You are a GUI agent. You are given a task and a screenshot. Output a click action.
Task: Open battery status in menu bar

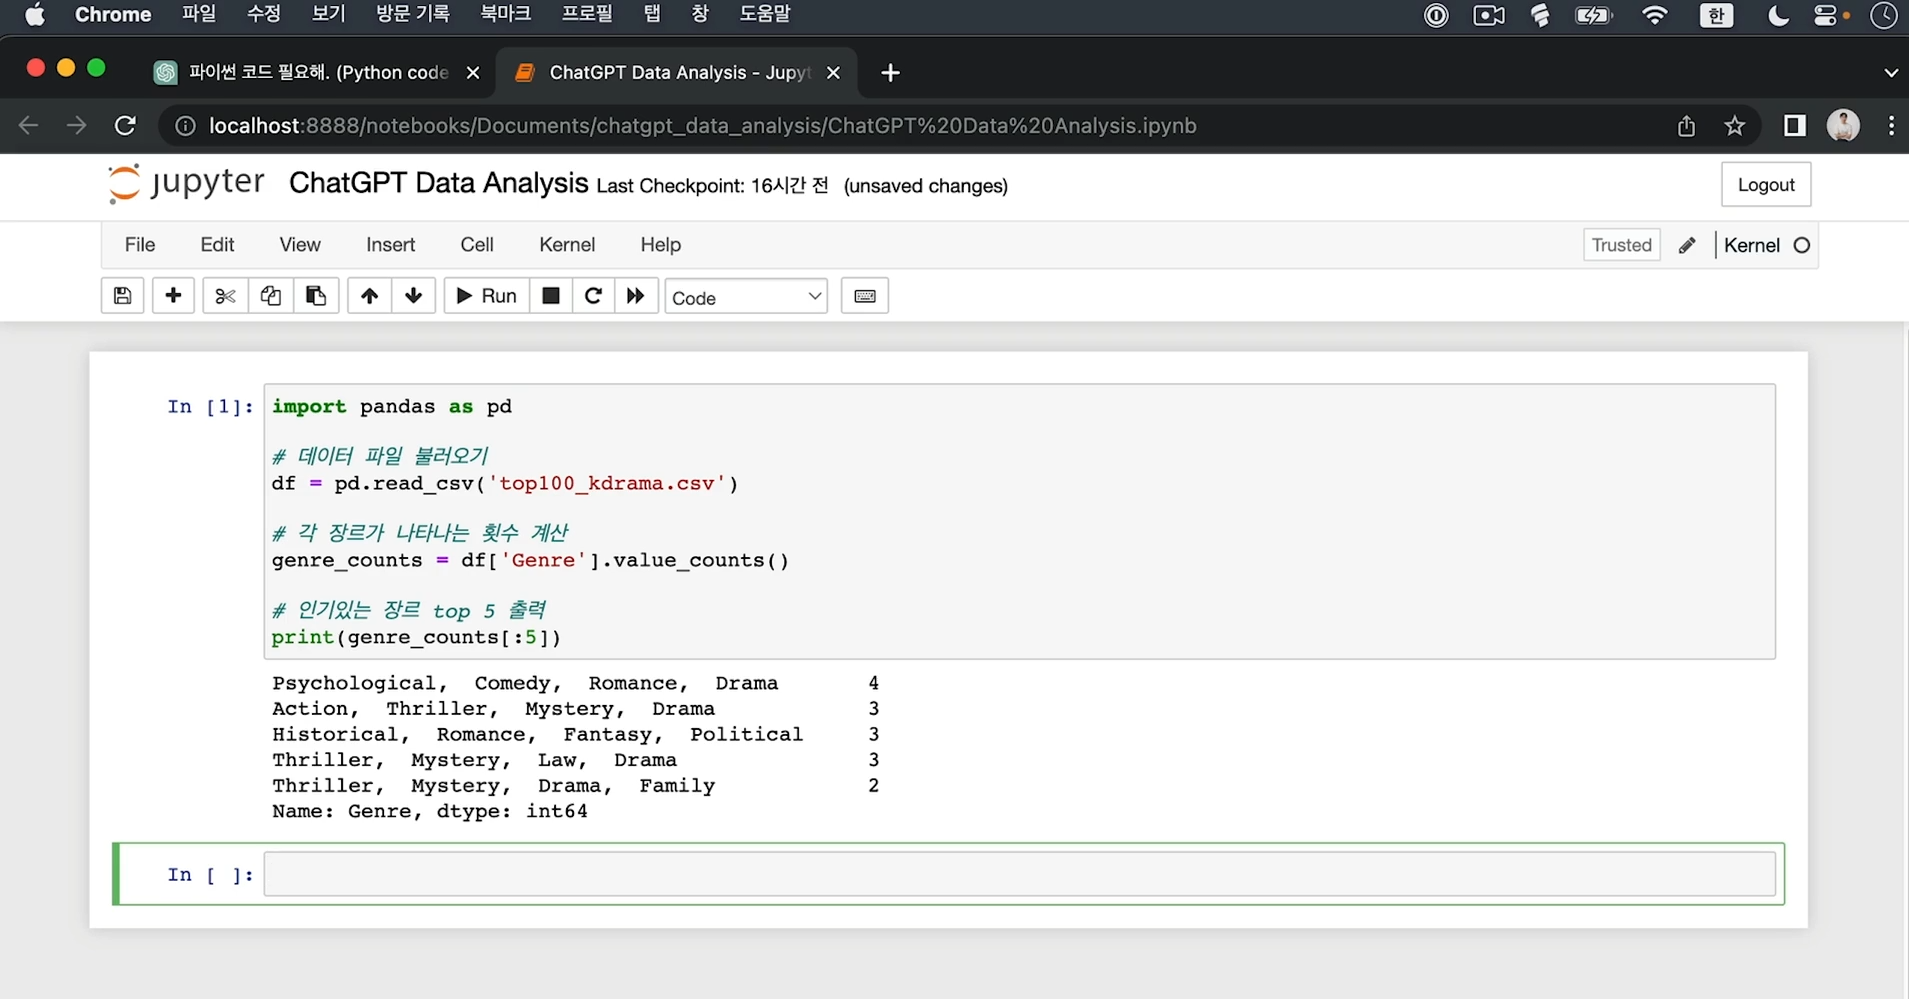tap(1594, 15)
